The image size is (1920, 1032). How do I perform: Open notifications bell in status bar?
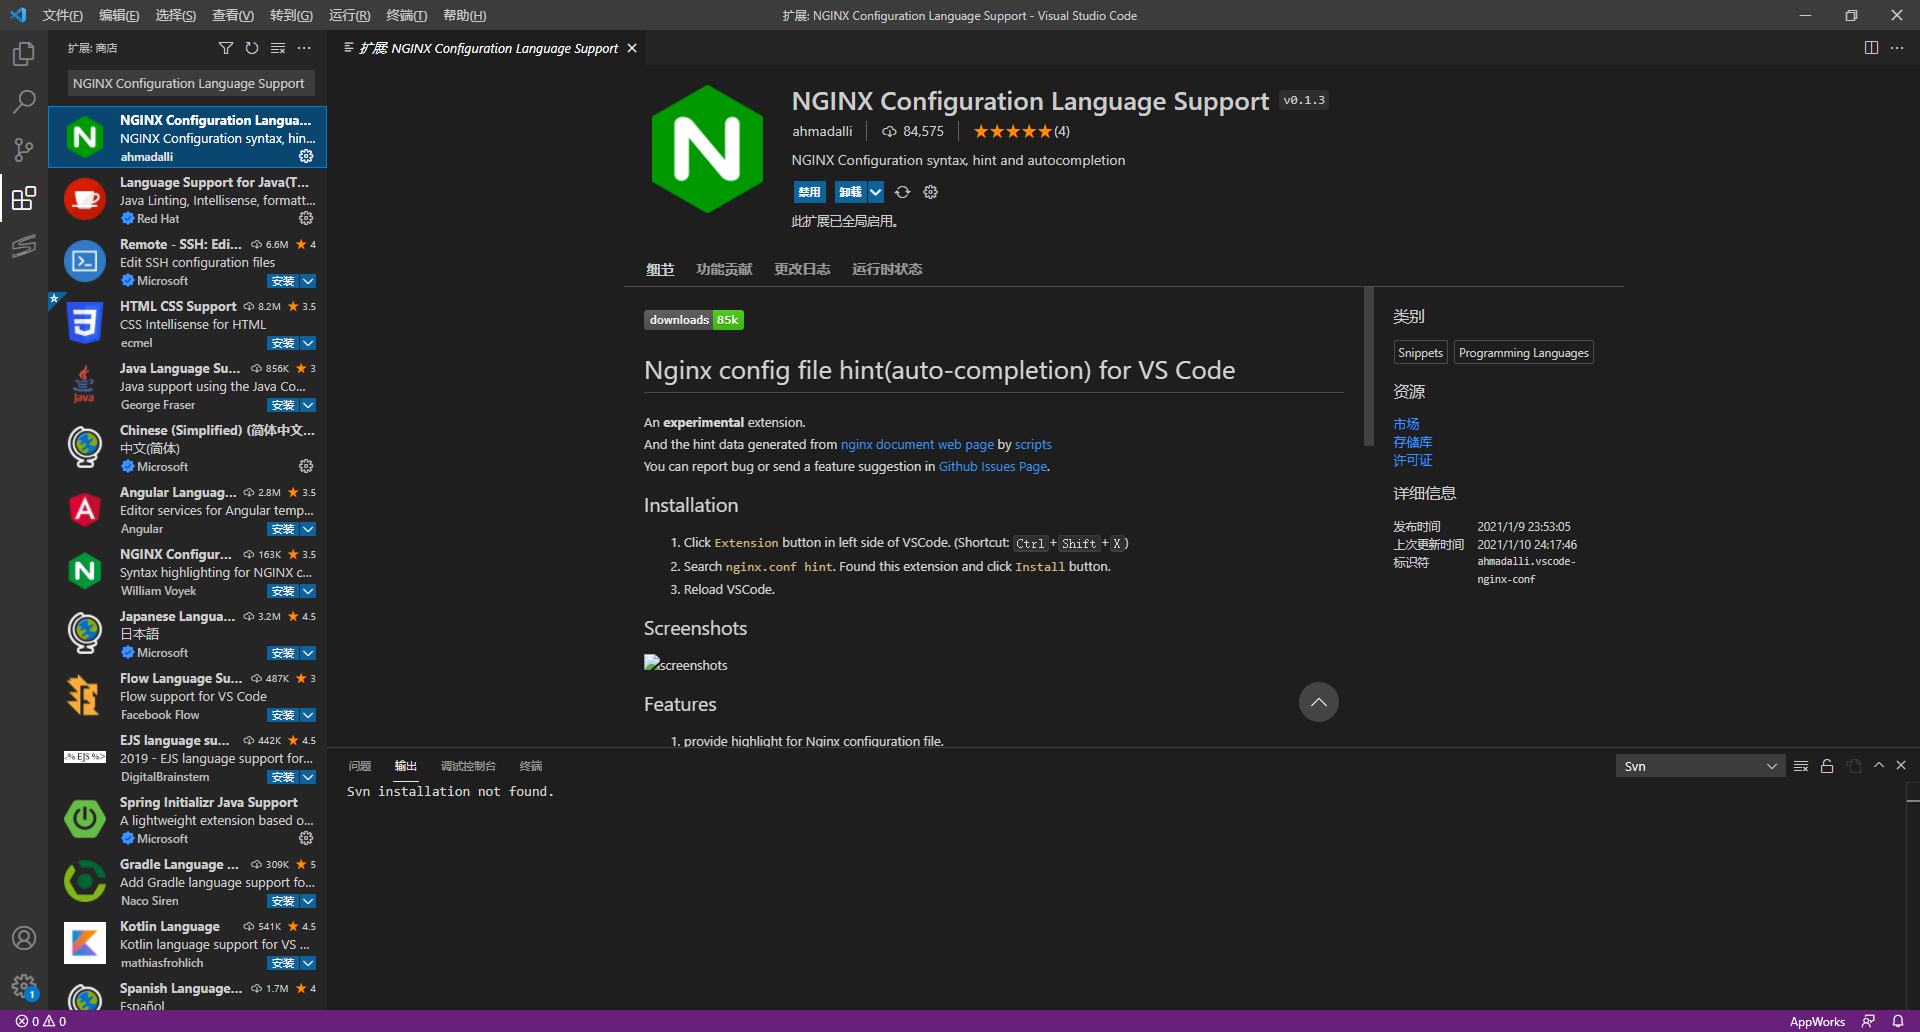point(1897,1021)
